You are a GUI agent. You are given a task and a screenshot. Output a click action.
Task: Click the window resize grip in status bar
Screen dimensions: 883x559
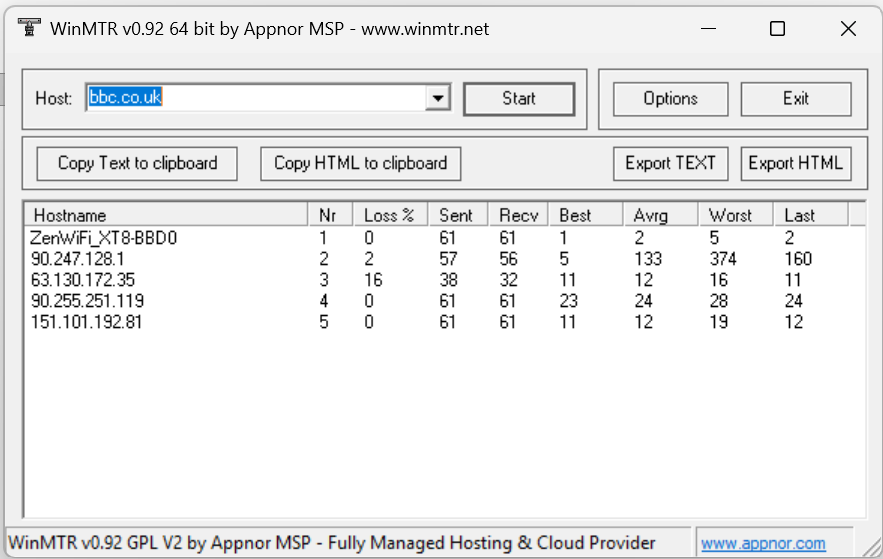pyautogui.click(x=872, y=547)
